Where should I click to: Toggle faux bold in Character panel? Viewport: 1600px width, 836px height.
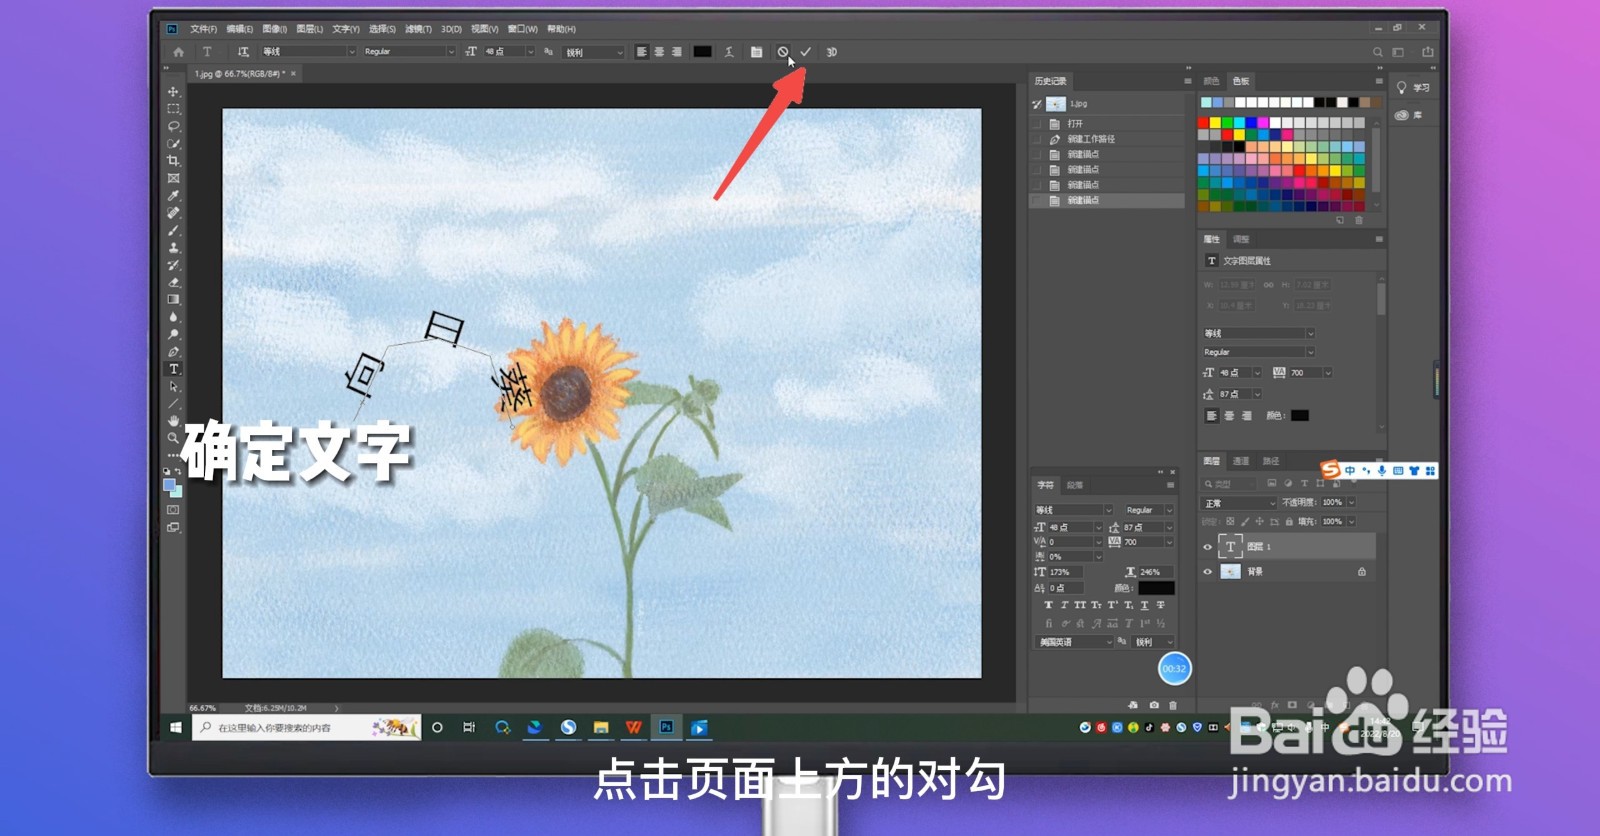point(1048,605)
